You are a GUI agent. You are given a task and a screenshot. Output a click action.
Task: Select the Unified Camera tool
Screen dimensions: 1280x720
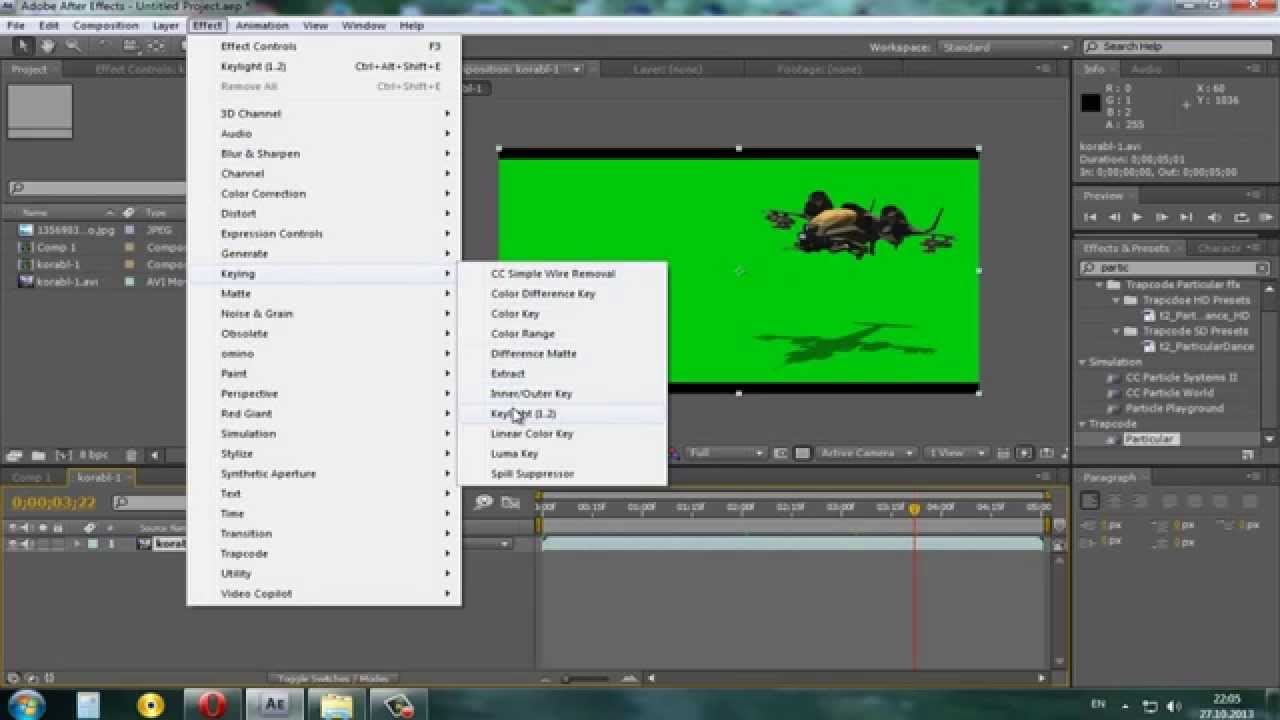pyautogui.click(x=130, y=46)
